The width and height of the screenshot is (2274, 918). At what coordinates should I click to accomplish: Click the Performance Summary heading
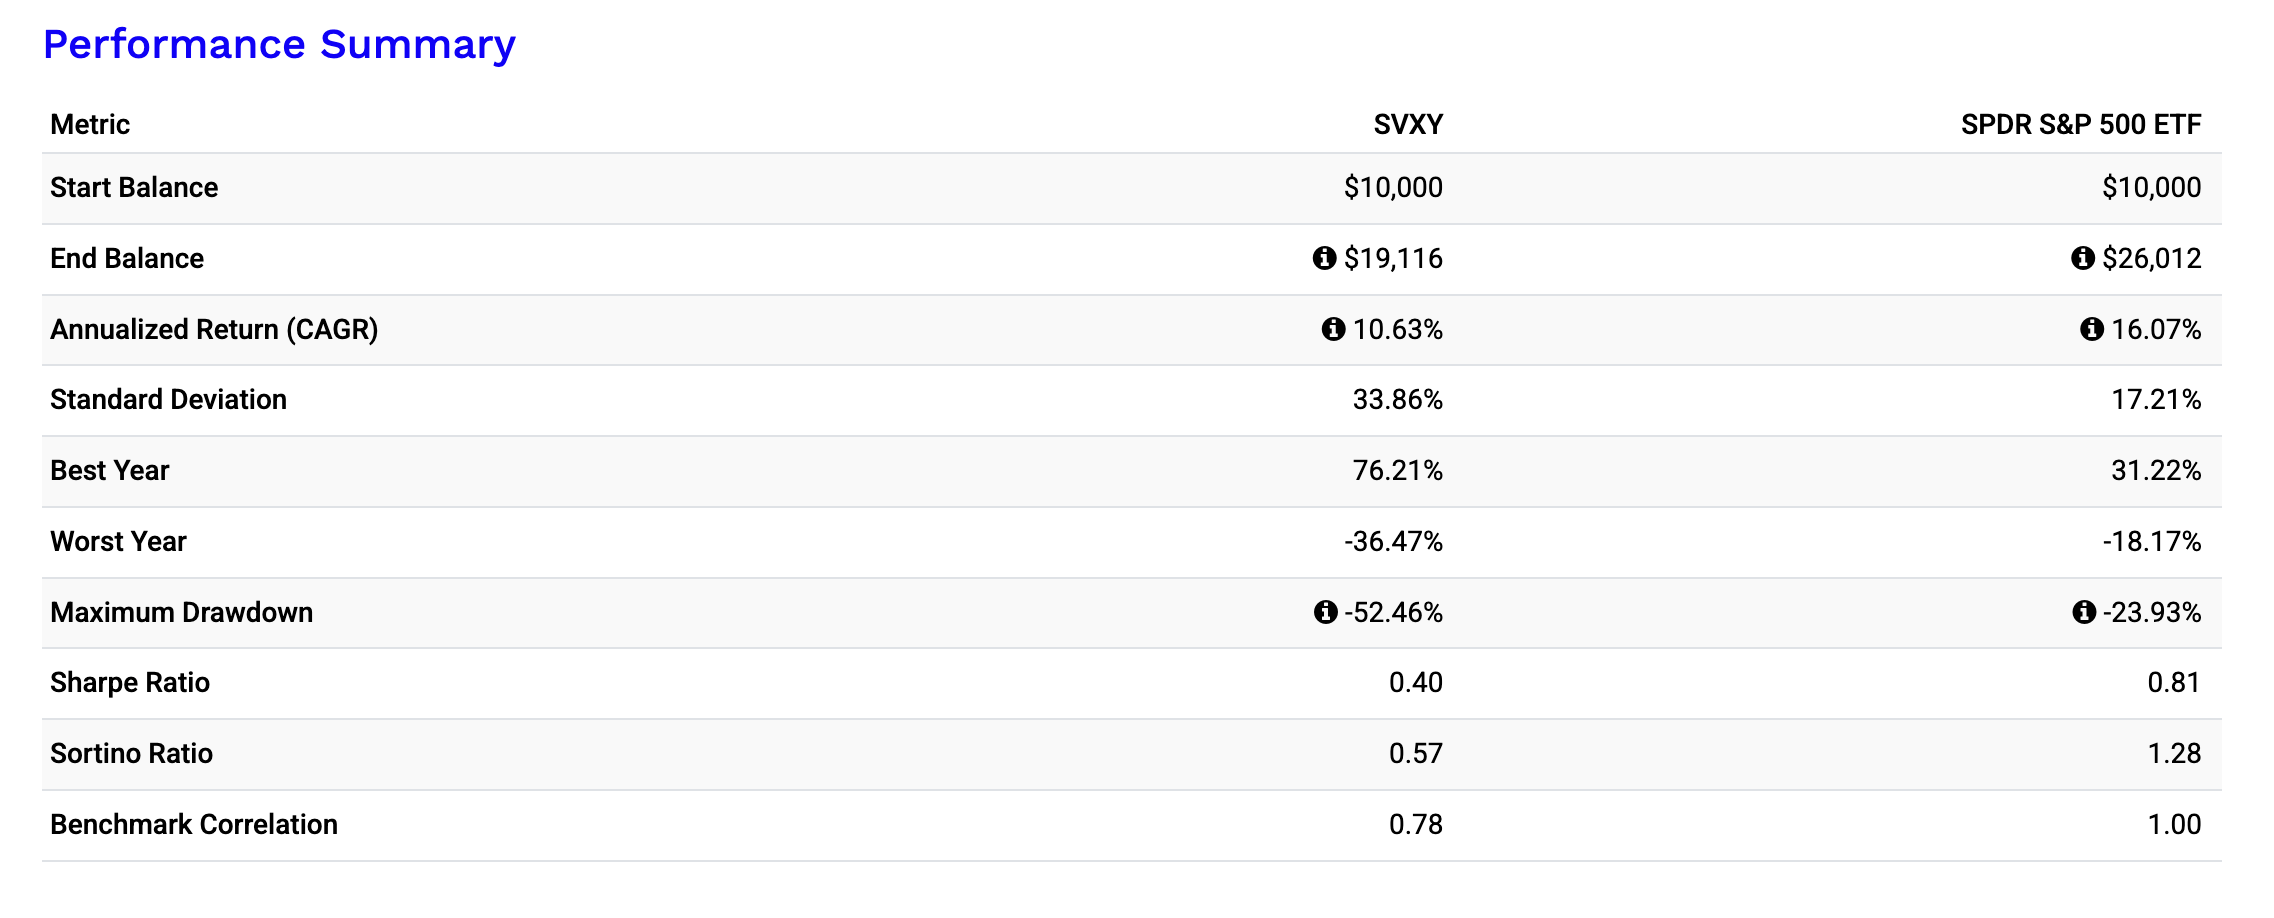coord(279,45)
